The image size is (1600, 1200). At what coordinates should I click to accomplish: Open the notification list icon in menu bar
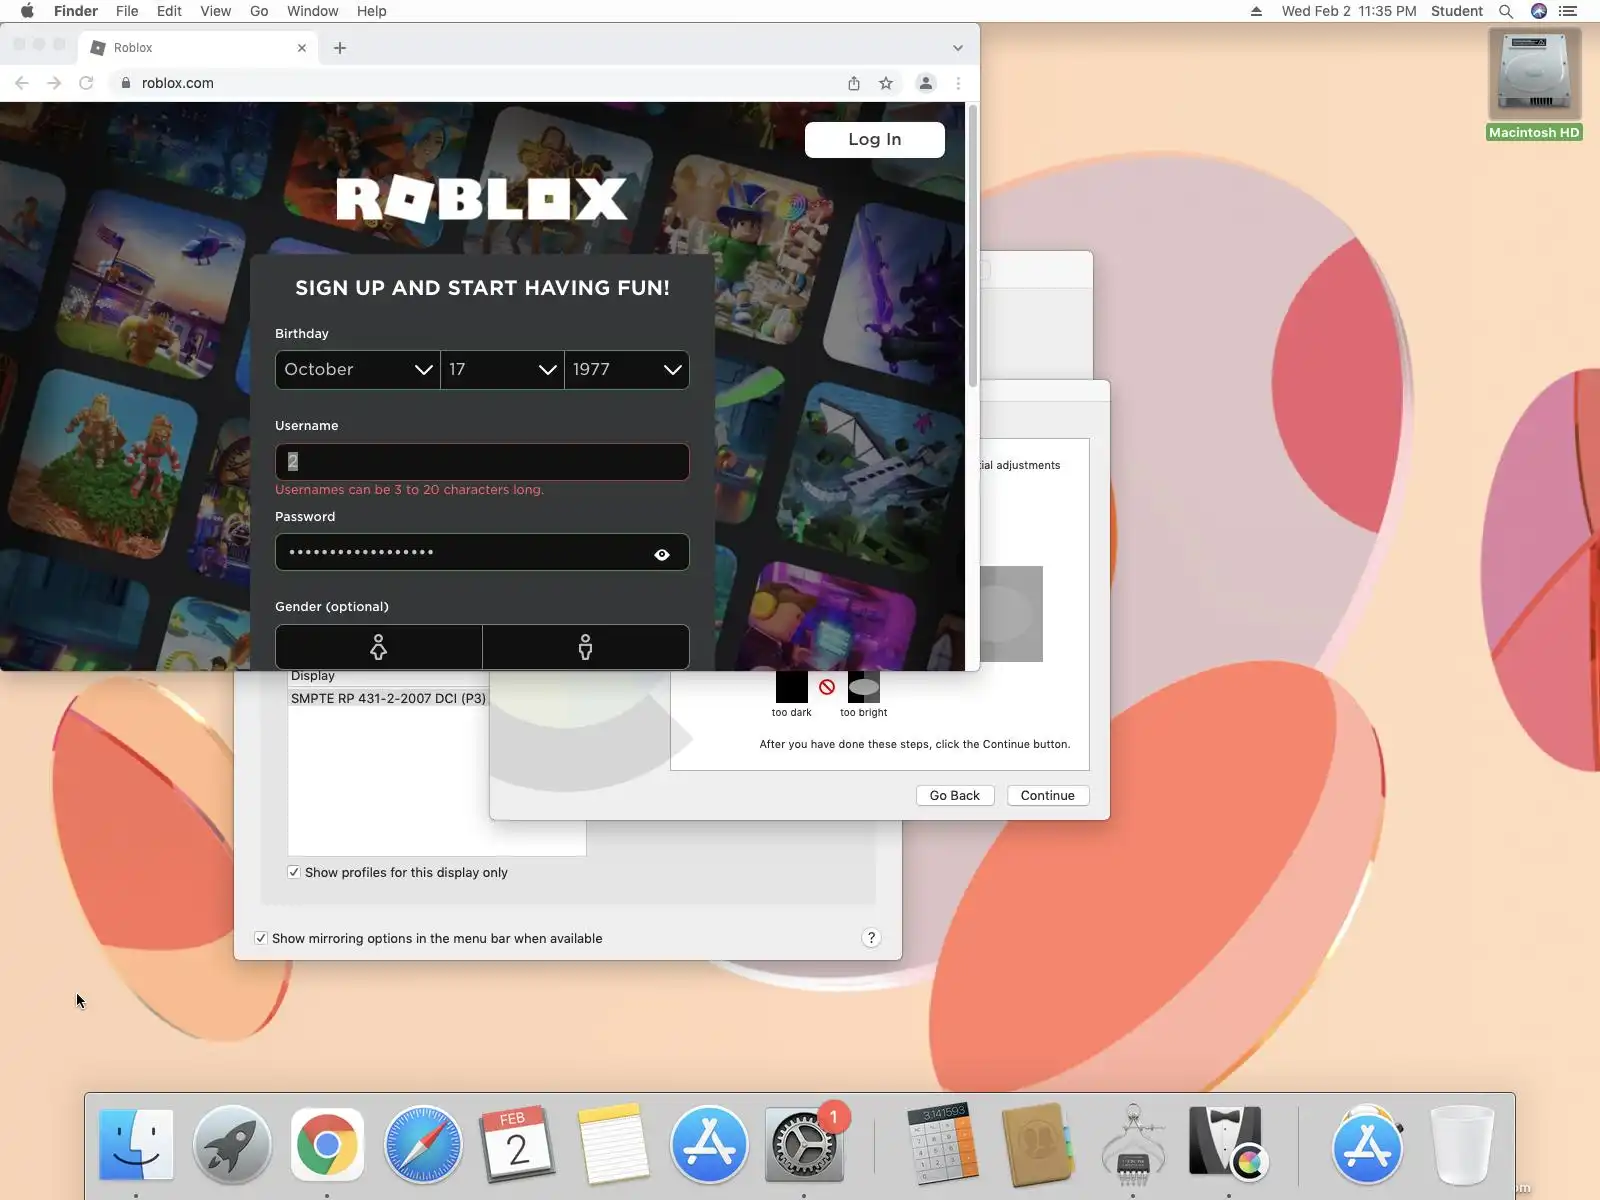[x=1568, y=11]
